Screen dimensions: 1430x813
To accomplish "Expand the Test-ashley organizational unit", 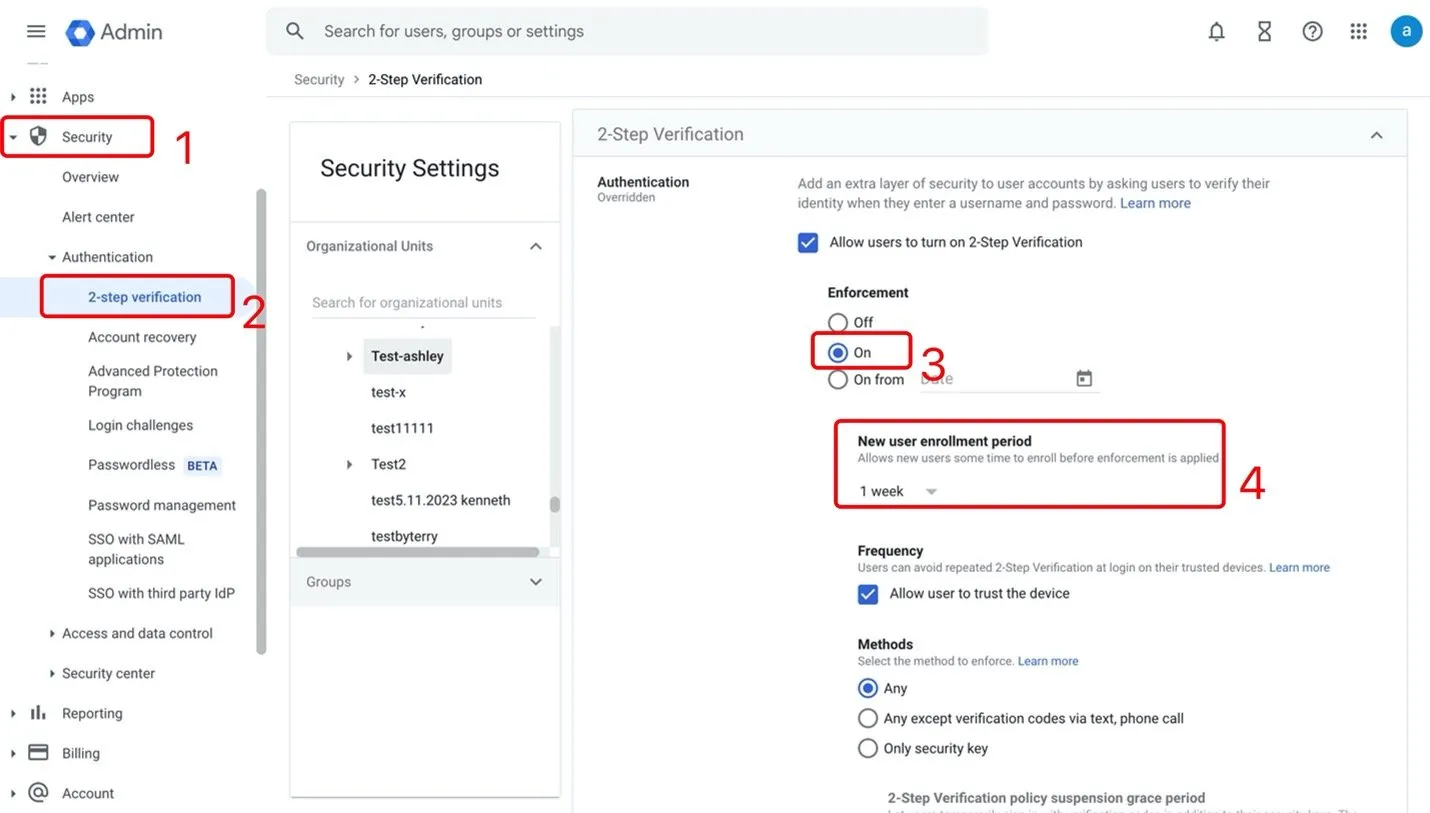I will [349, 356].
